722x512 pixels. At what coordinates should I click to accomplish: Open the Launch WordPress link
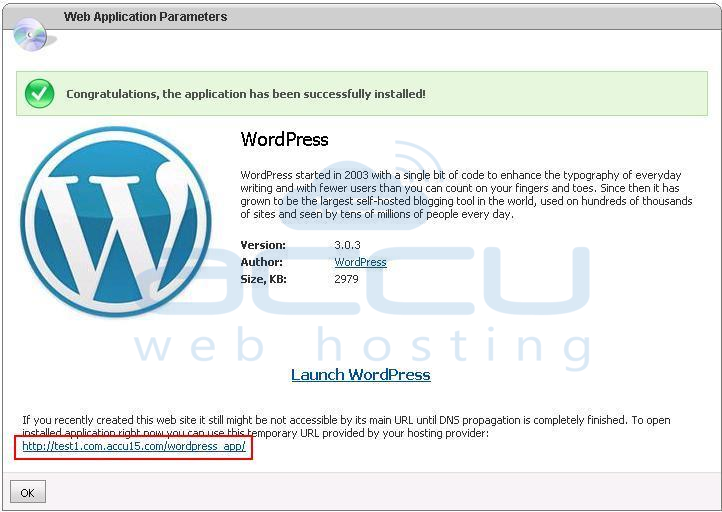click(x=361, y=375)
